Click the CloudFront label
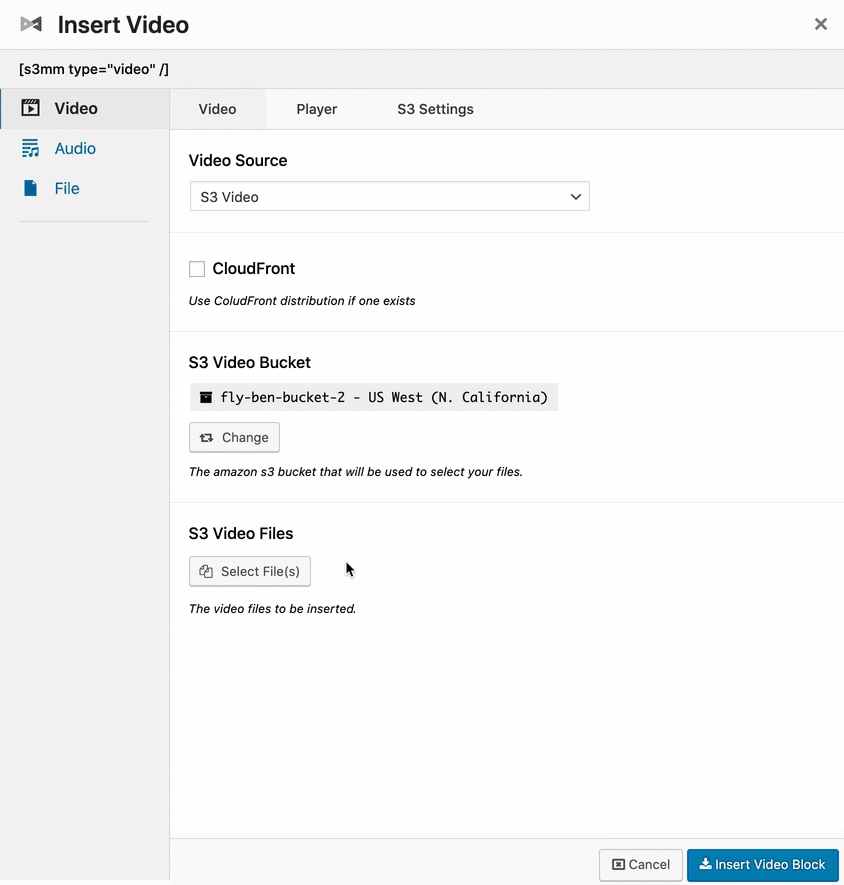 click(x=253, y=269)
